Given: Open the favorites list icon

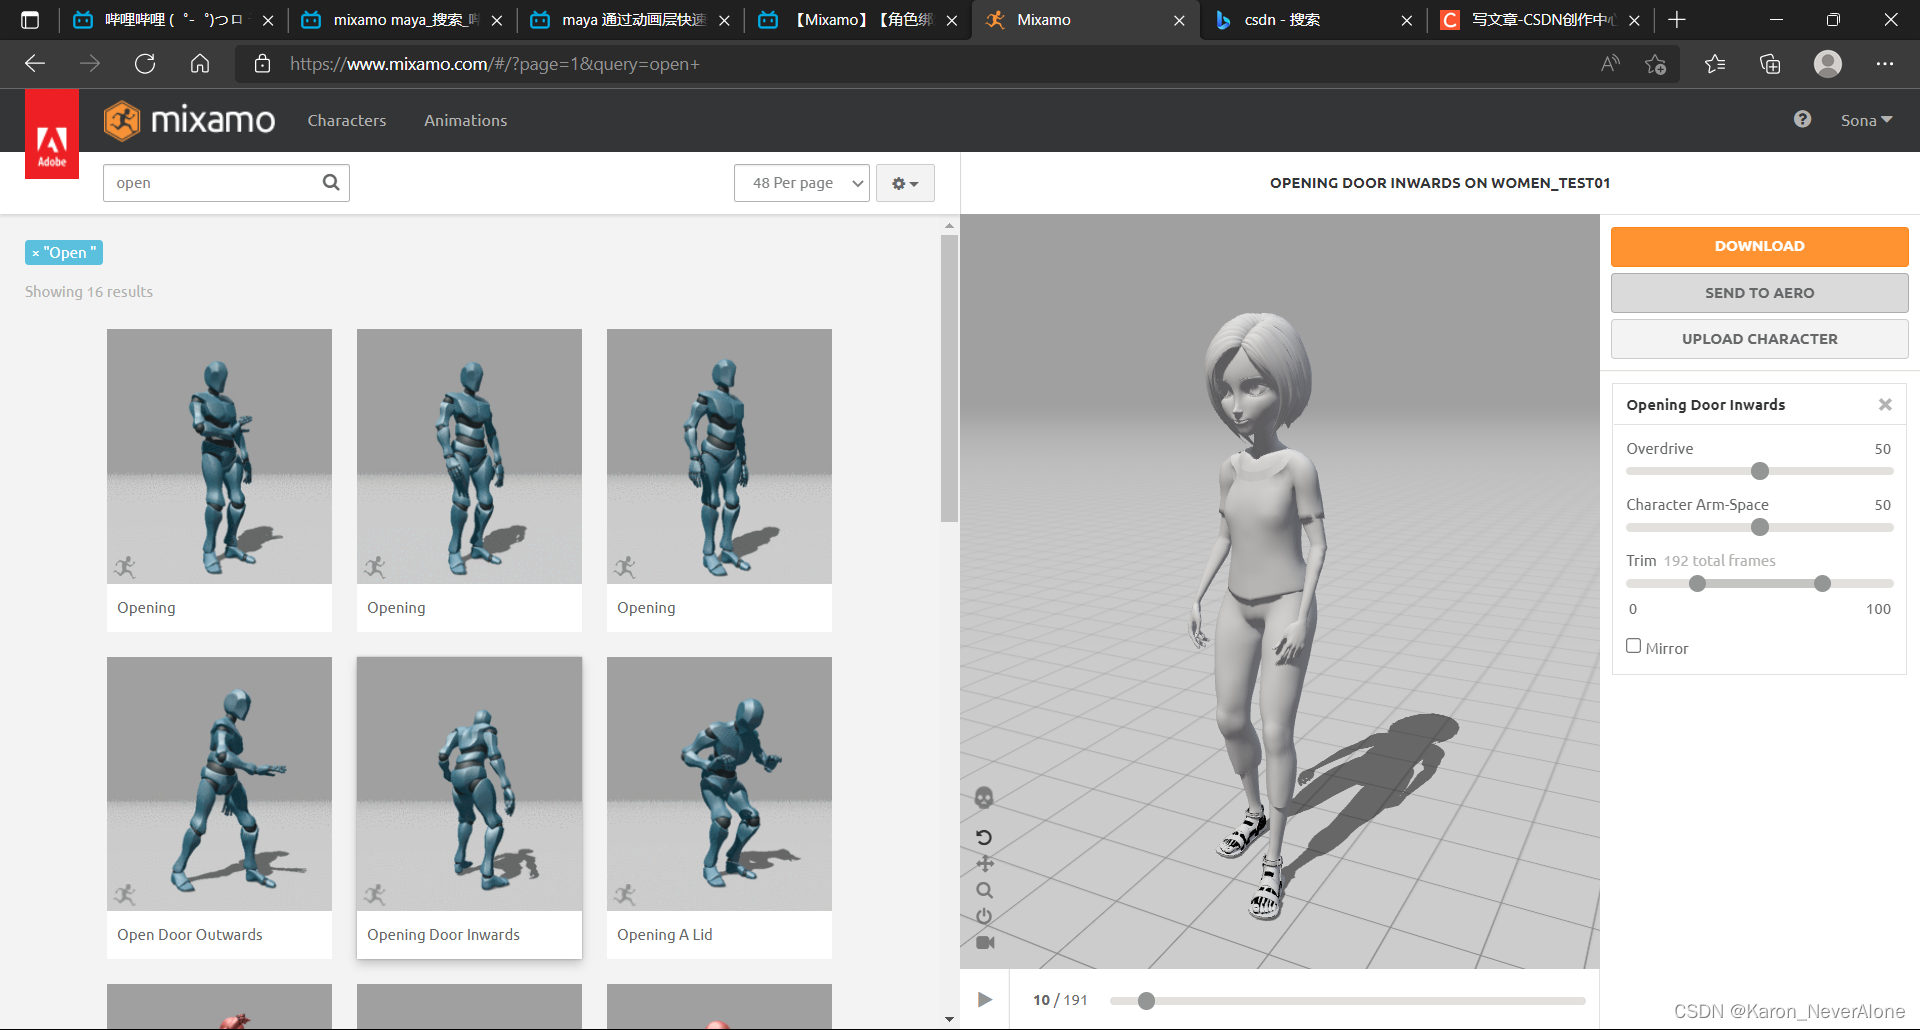Looking at the screenshot, I should [1715, 64].
